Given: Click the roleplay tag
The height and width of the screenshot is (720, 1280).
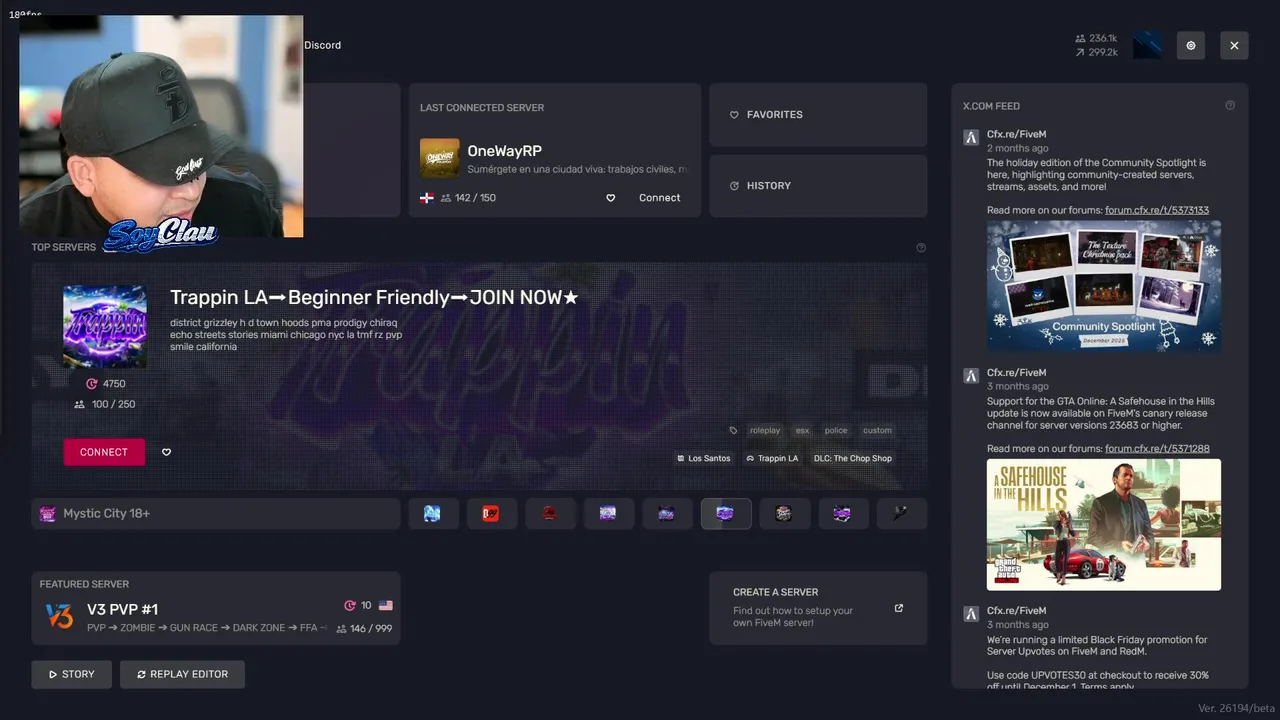Looking at the screenshot, I should (x=765, y=431).
